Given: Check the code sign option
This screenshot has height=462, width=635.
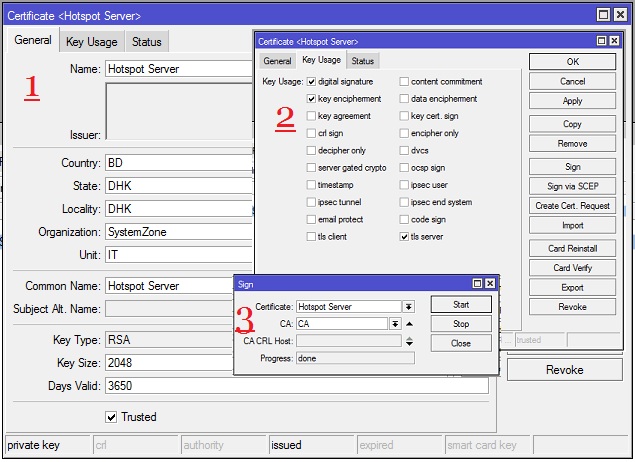Looking at the screenshot, I should 404,219.
